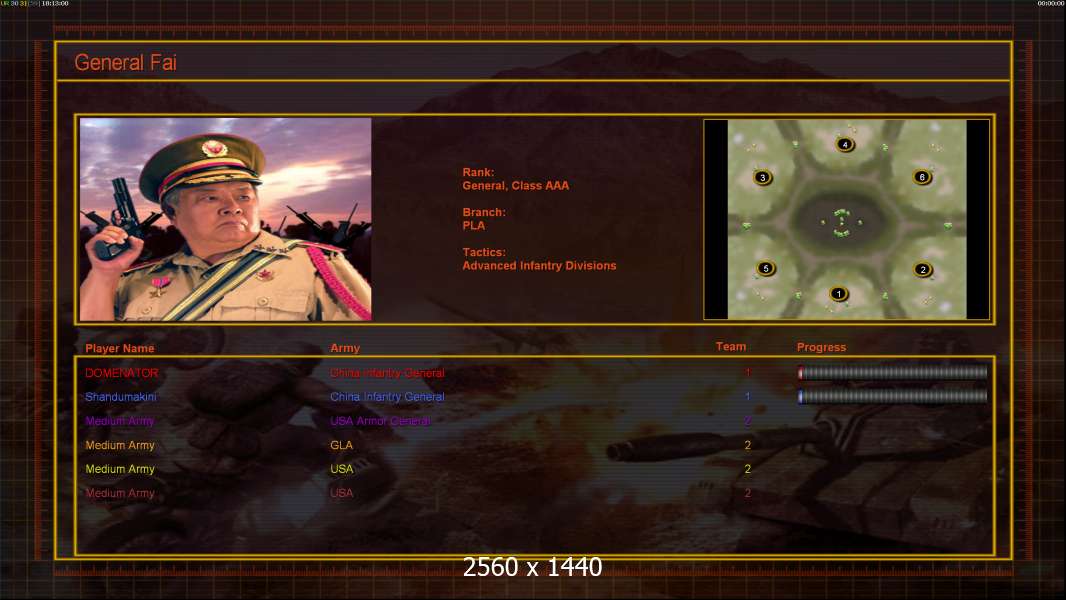Click the center crater of the map preview

(x=842, y=222)
